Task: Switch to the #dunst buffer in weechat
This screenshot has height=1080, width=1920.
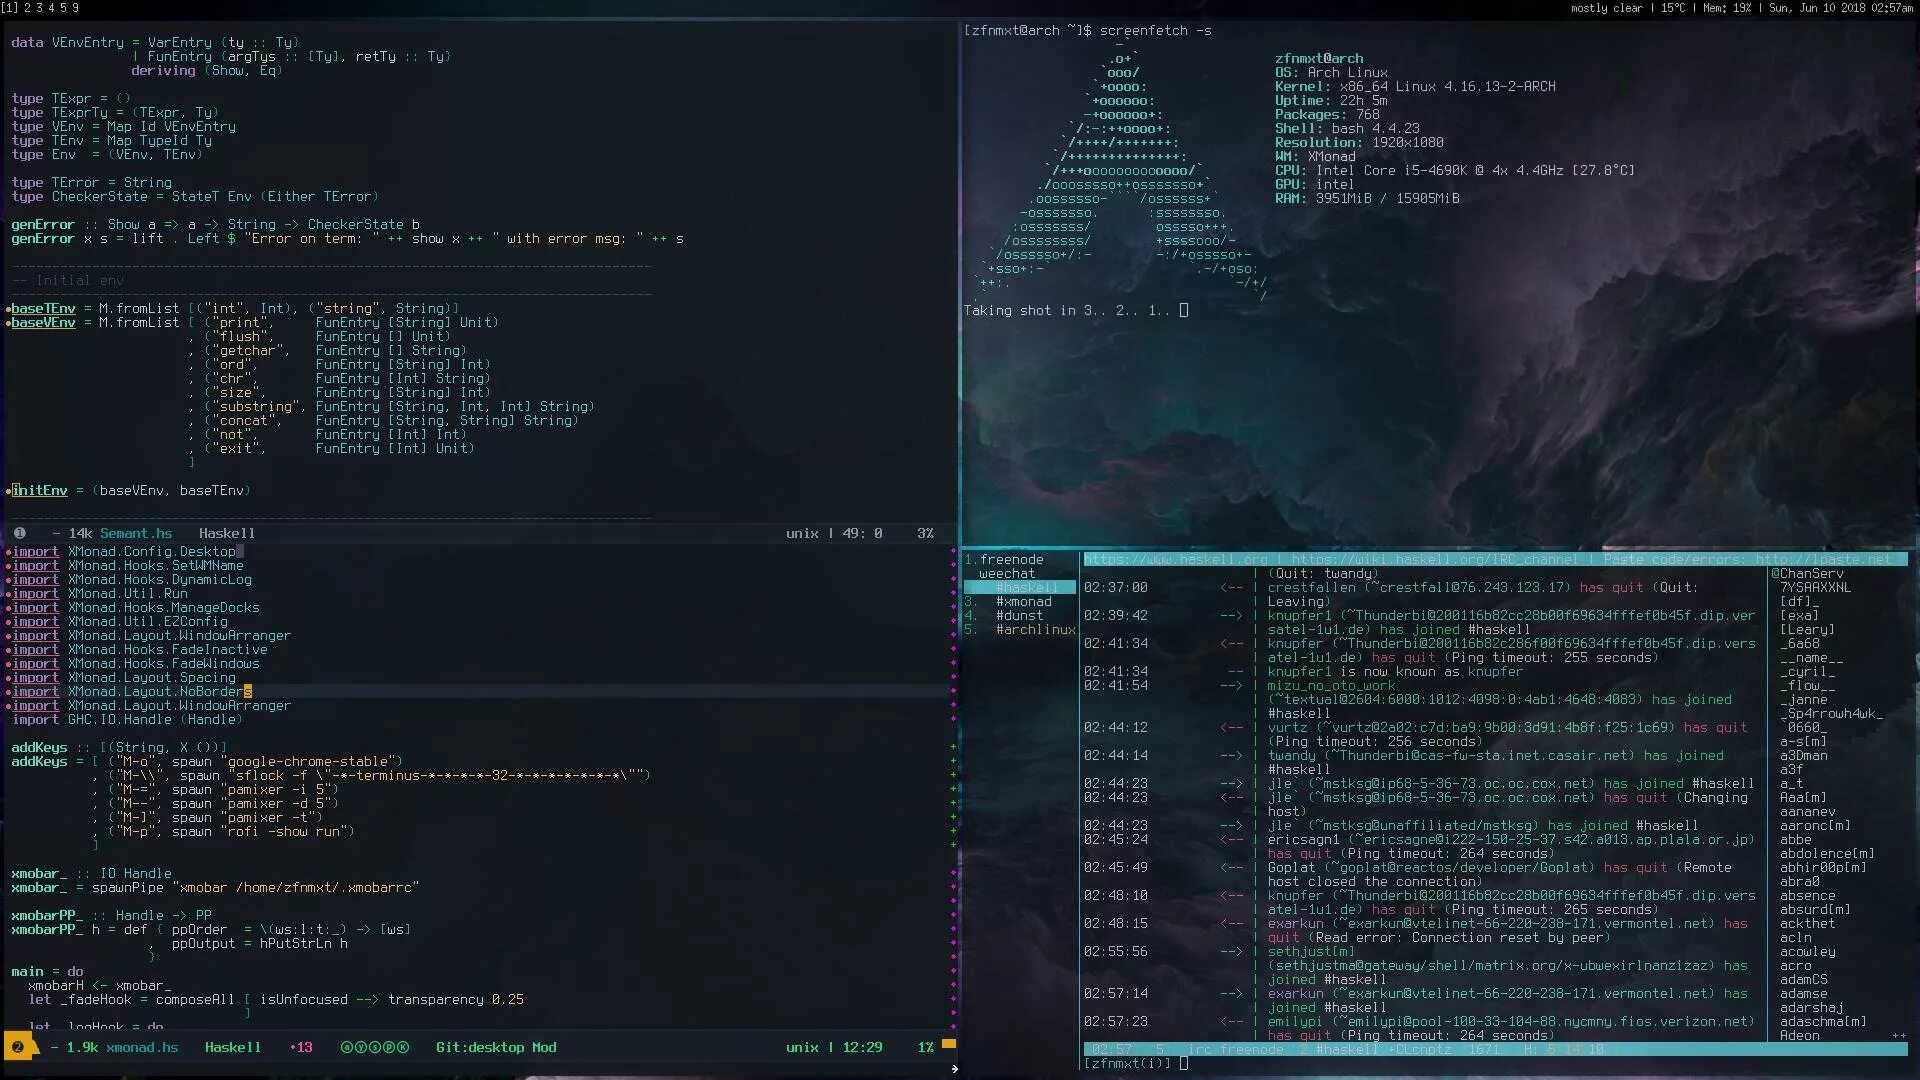Action: tap(1019, 616)
